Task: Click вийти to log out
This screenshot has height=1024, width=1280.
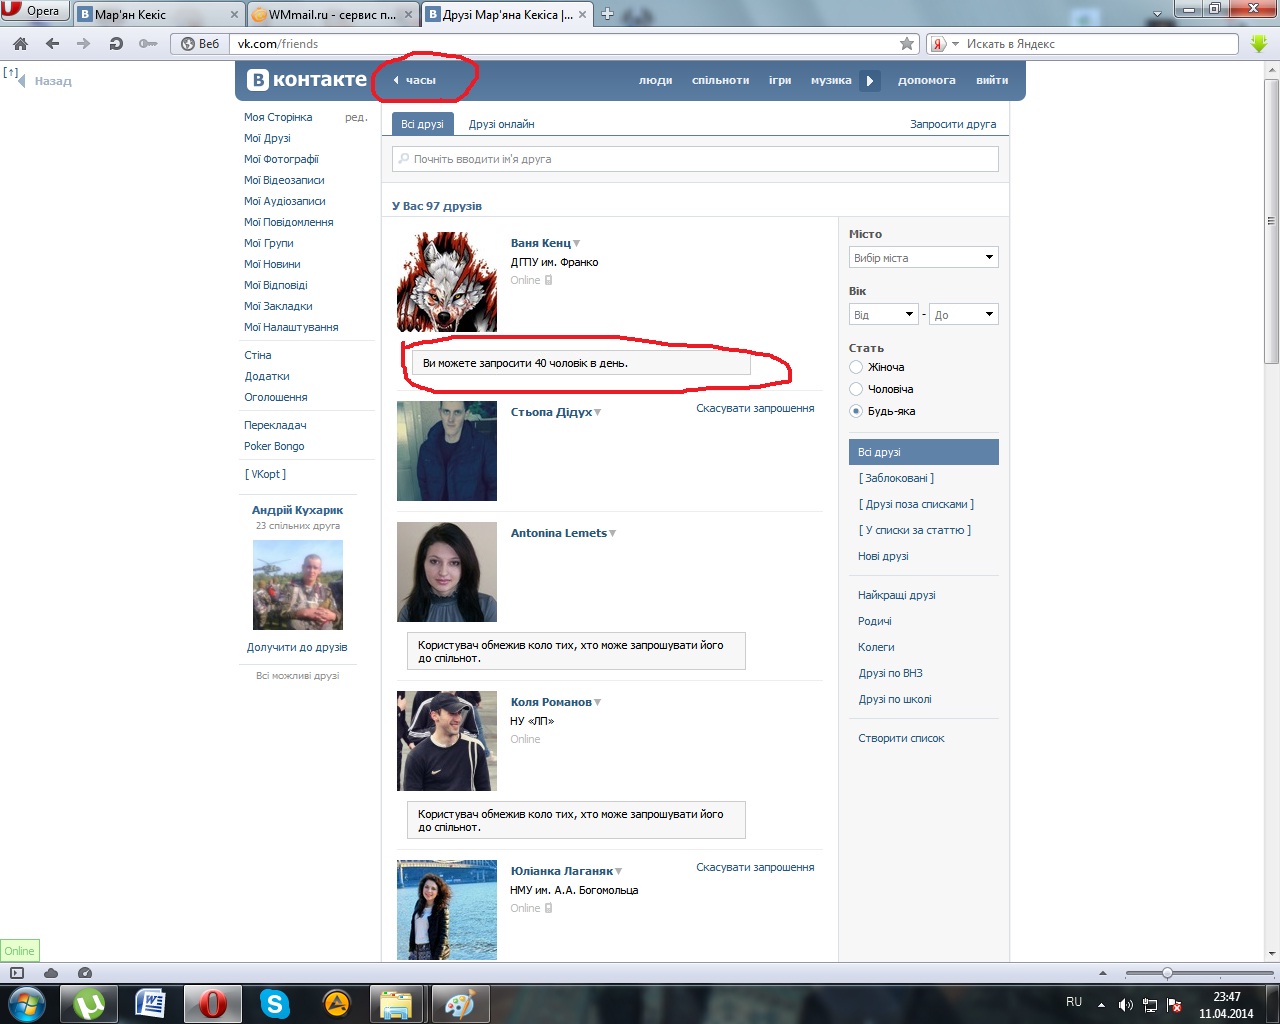Action: click(992, 80)
